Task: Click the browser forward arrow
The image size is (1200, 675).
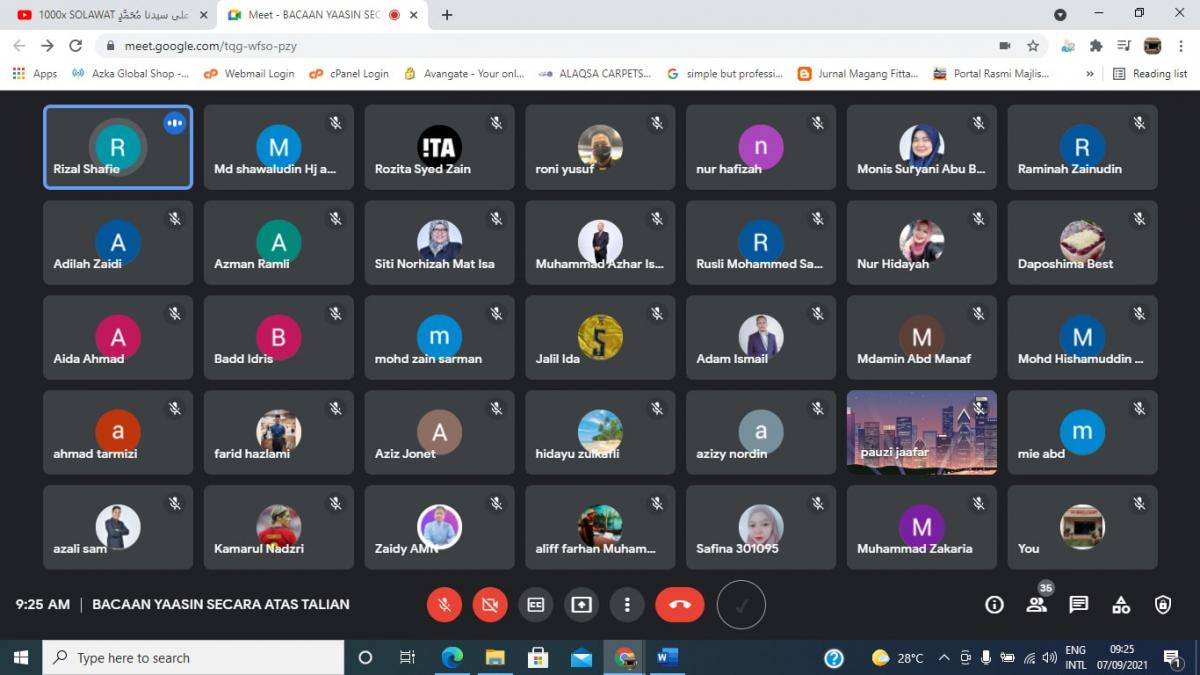Action: (x=48, y=46)
